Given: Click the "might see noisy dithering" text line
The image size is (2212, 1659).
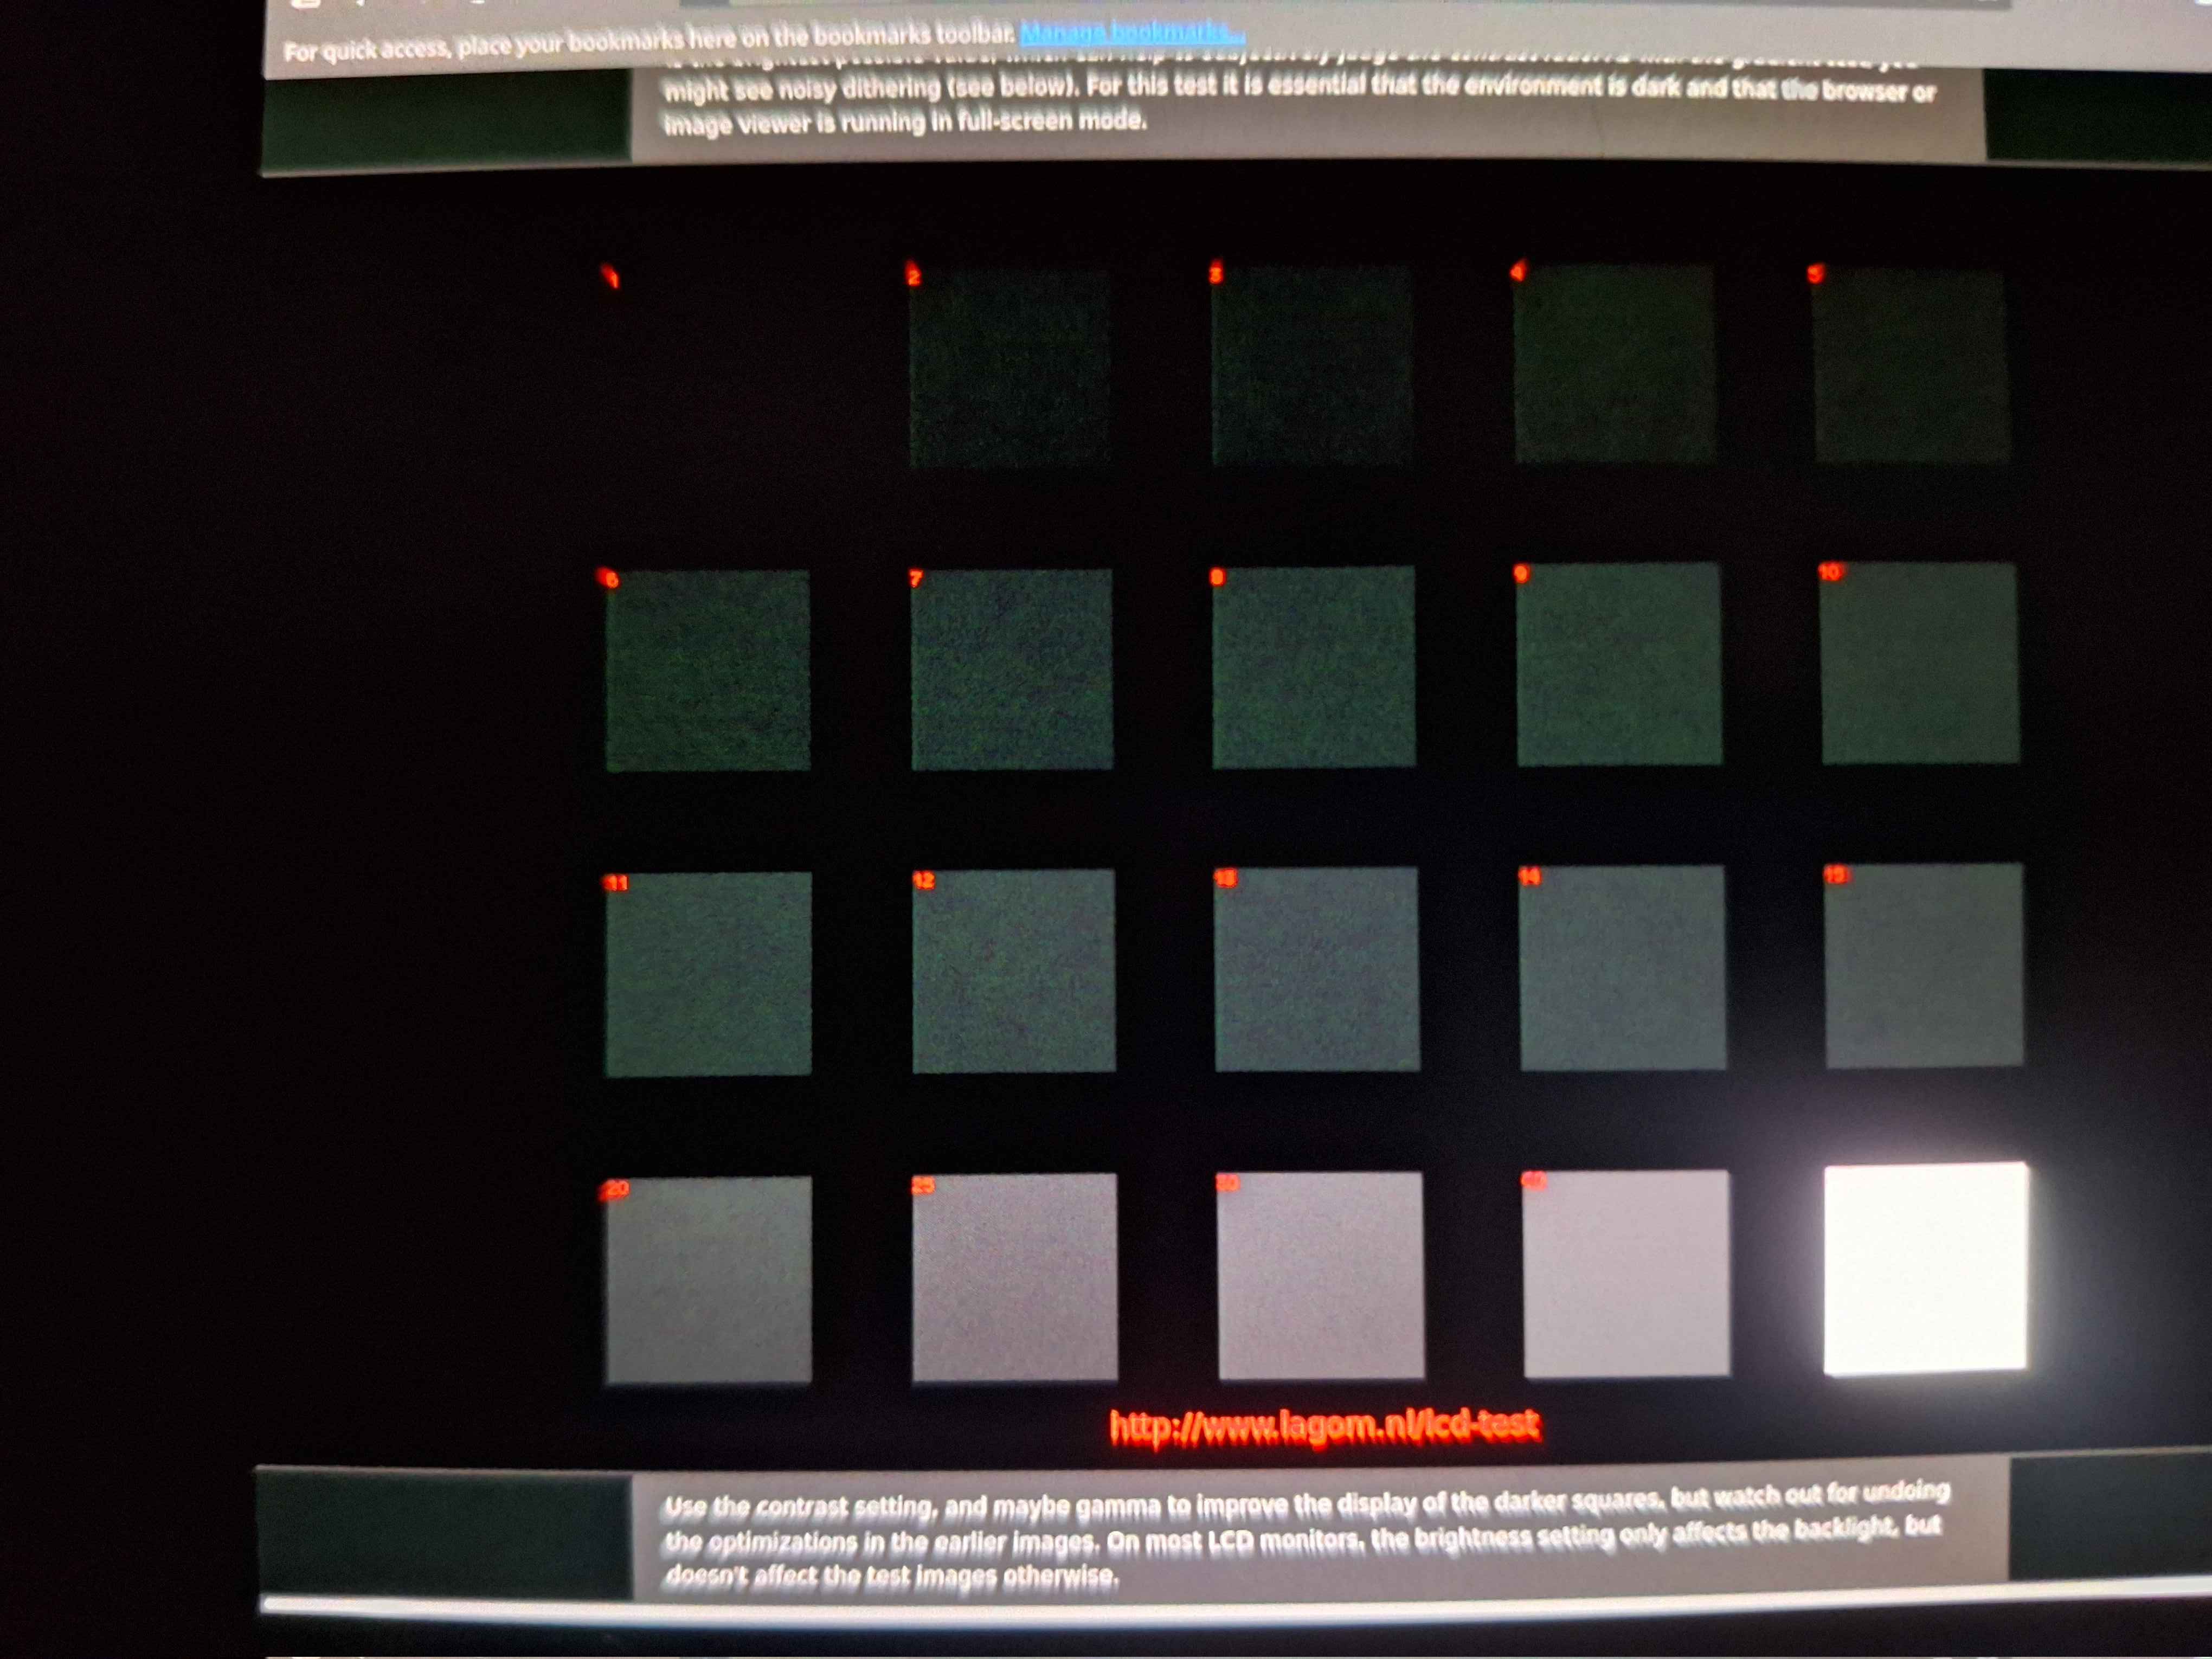Looking at the screenshot, I should coord(1300,88).
